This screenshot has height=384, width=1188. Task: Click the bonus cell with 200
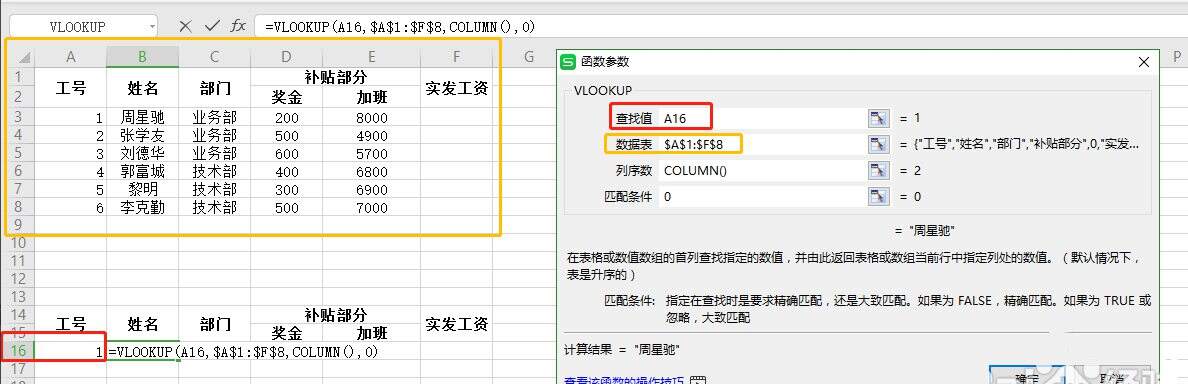pos(286,117)
